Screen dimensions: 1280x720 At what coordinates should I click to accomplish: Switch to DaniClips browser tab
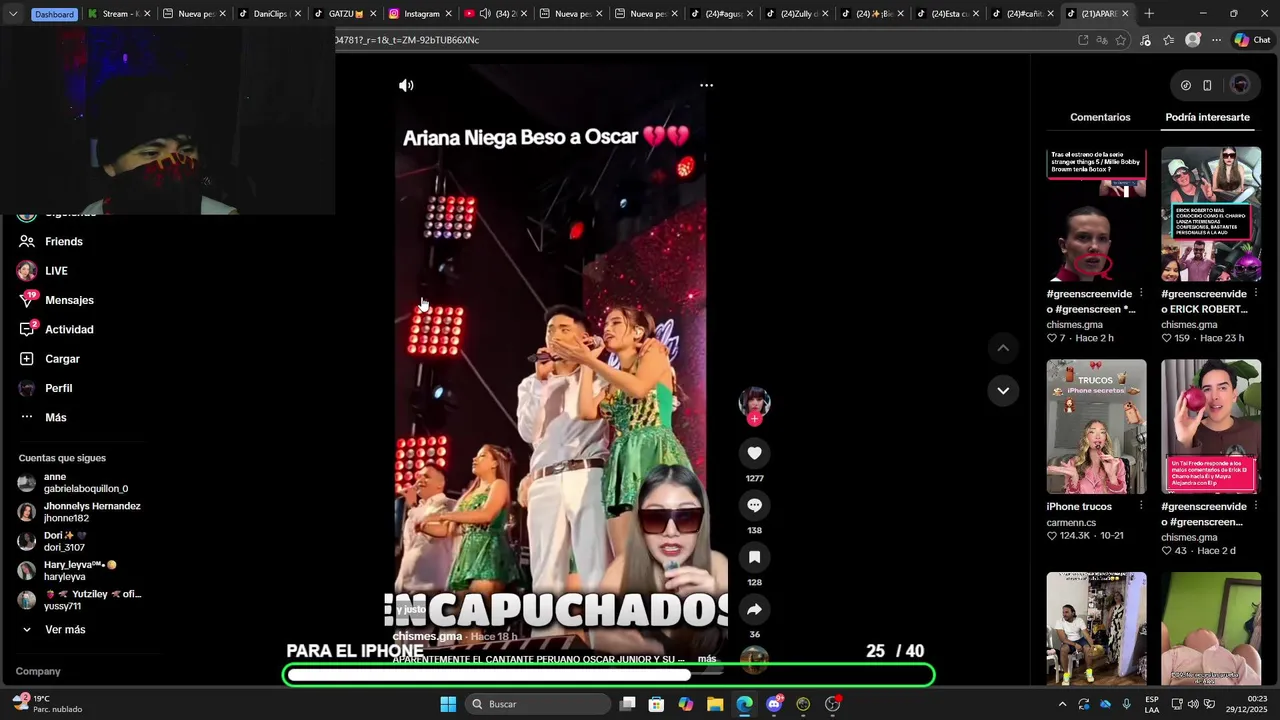click(271, 14)
